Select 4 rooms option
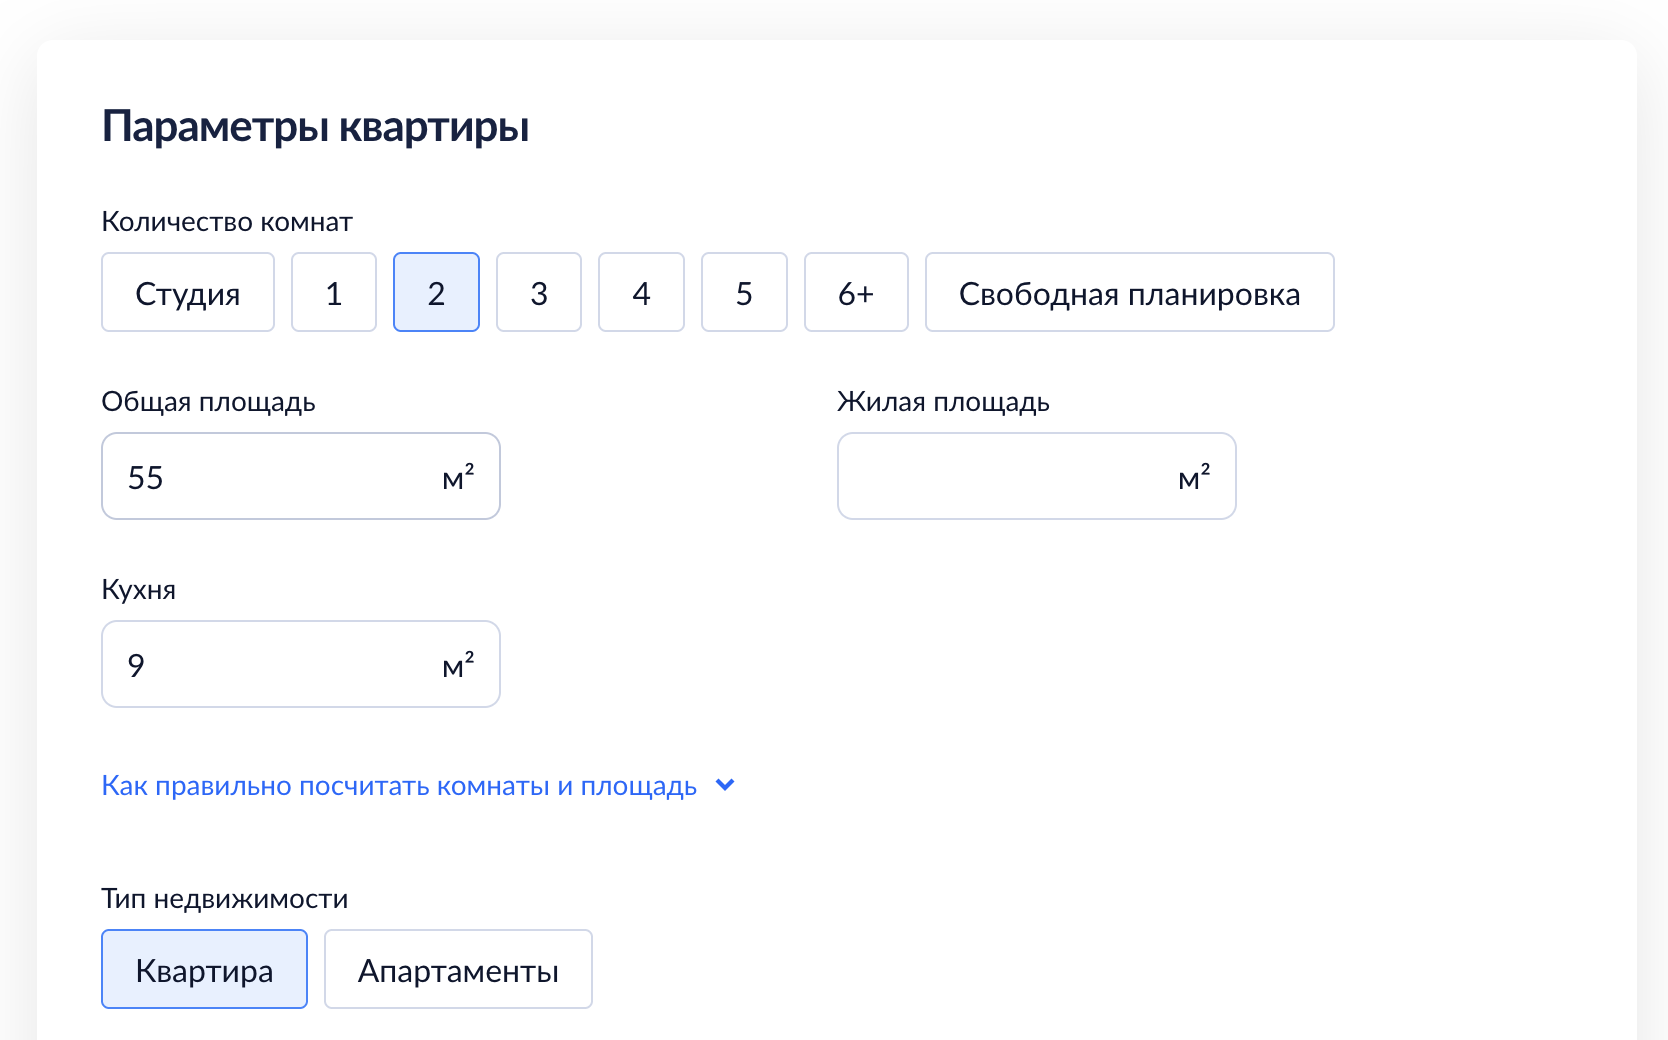1668x1040 pixels. pos(641,293)
